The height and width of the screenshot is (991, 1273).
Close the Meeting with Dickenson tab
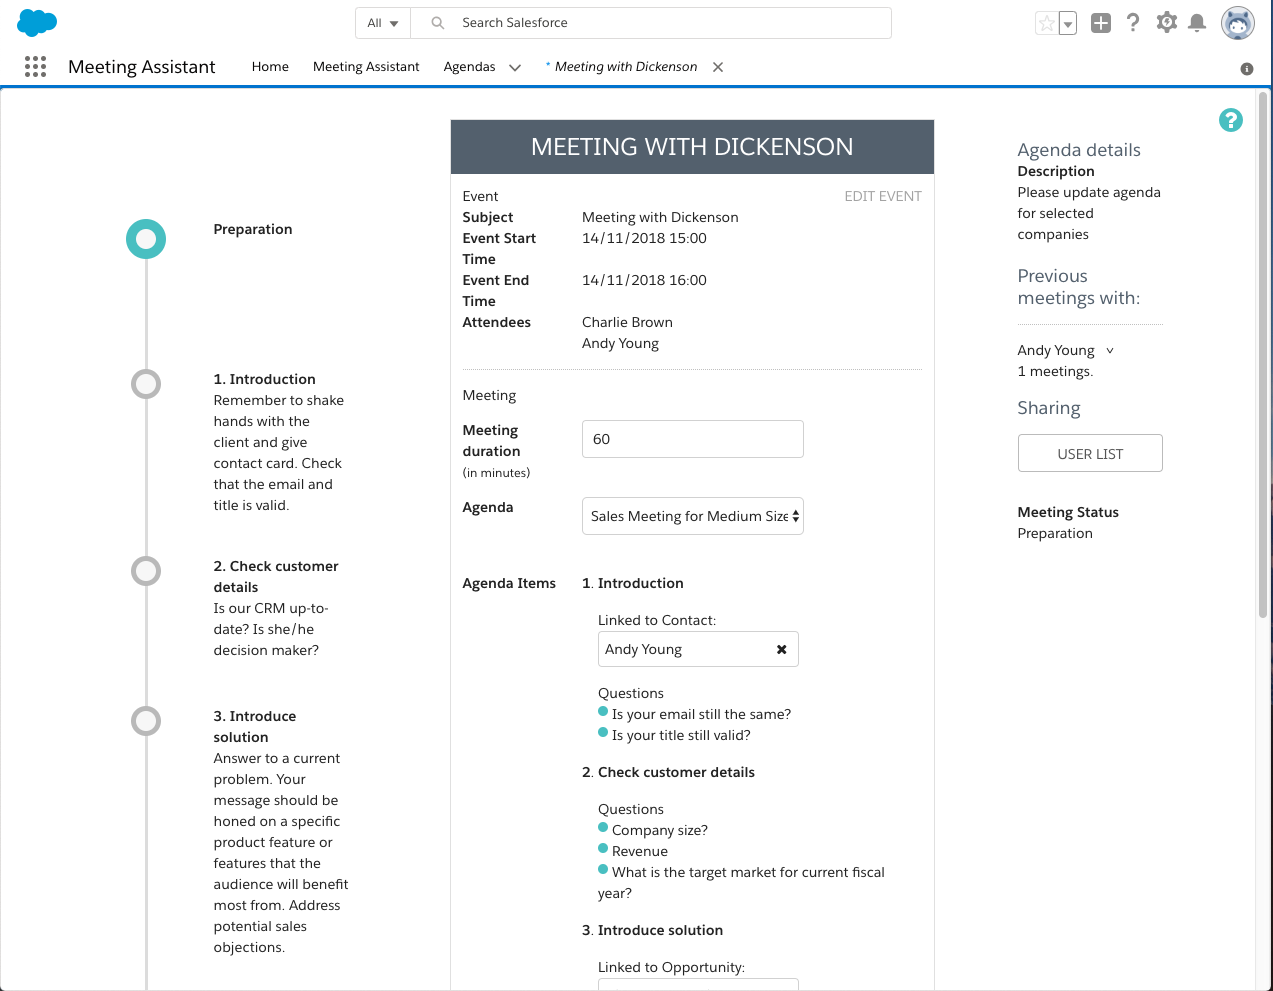pos(718,67)
